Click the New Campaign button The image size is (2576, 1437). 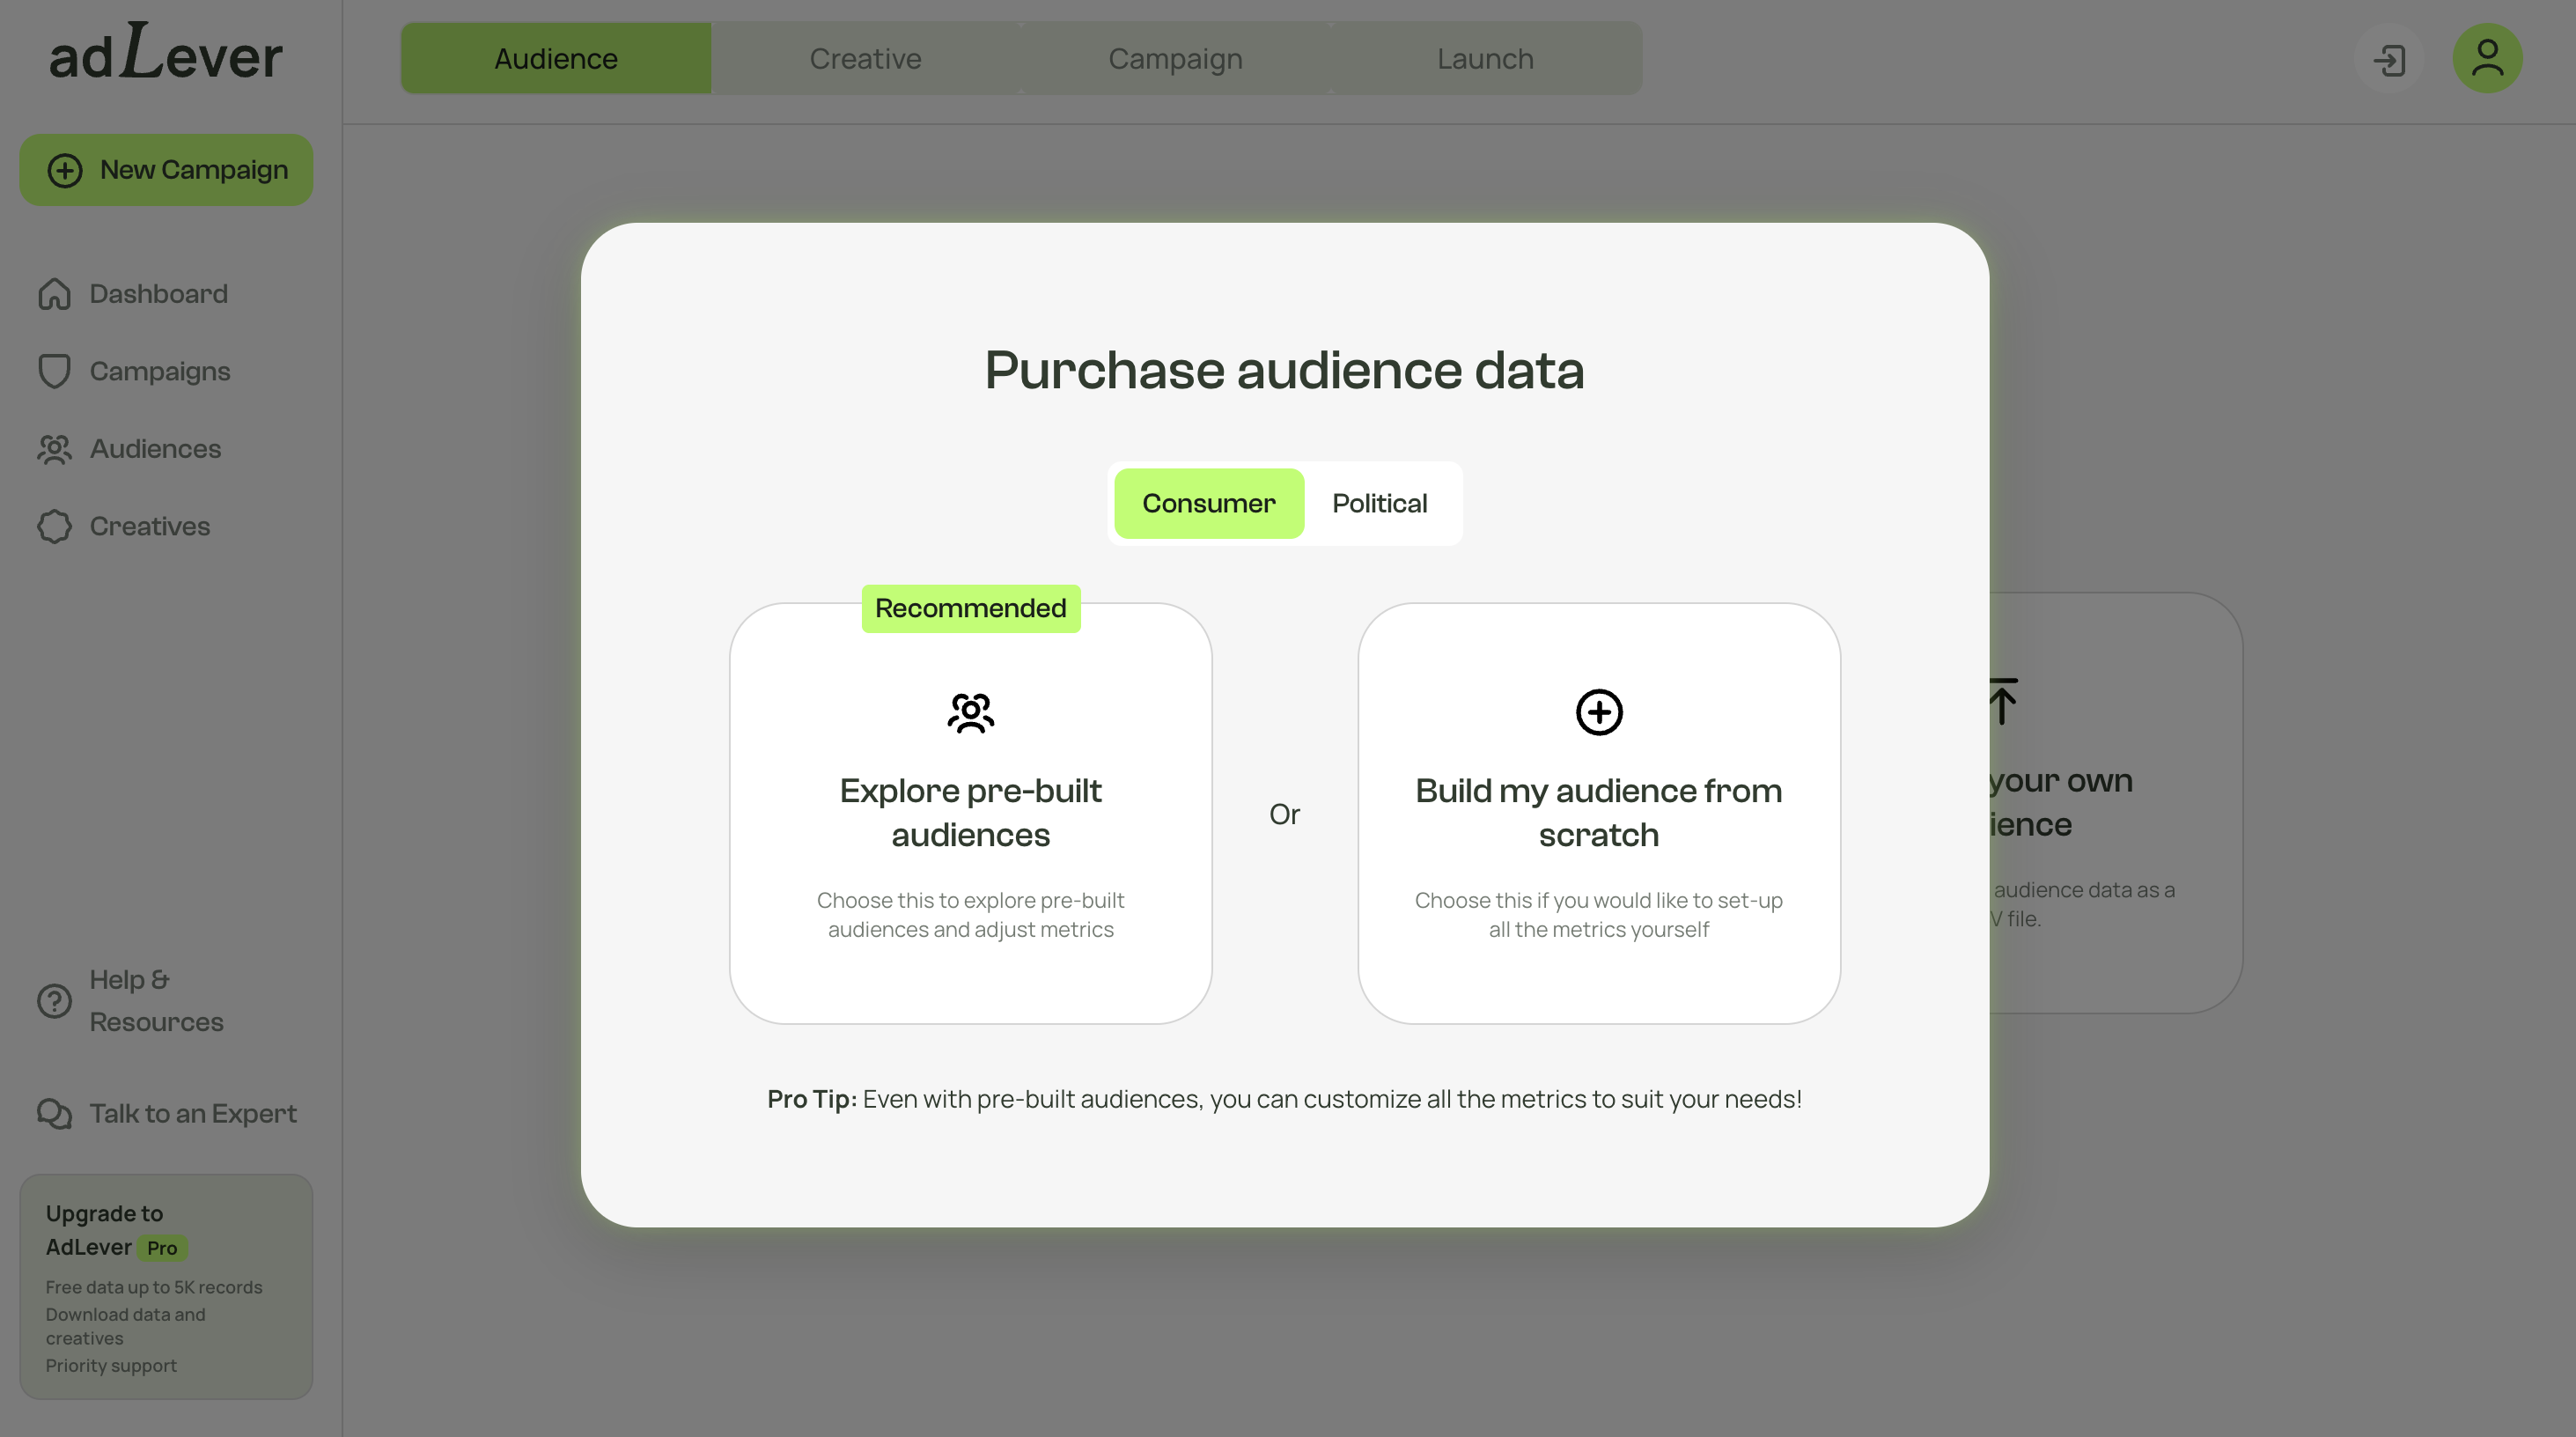[x=166, y=170]
